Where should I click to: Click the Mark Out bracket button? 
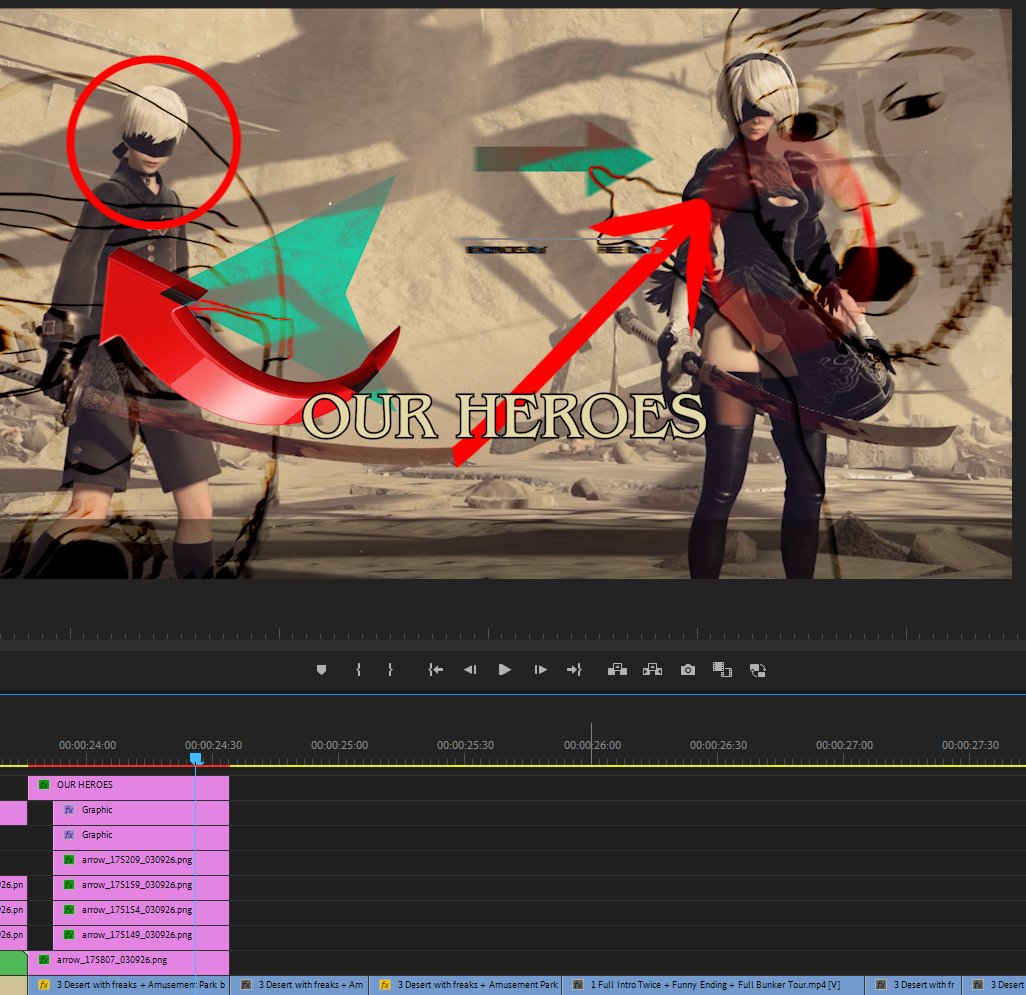[390, 670]
